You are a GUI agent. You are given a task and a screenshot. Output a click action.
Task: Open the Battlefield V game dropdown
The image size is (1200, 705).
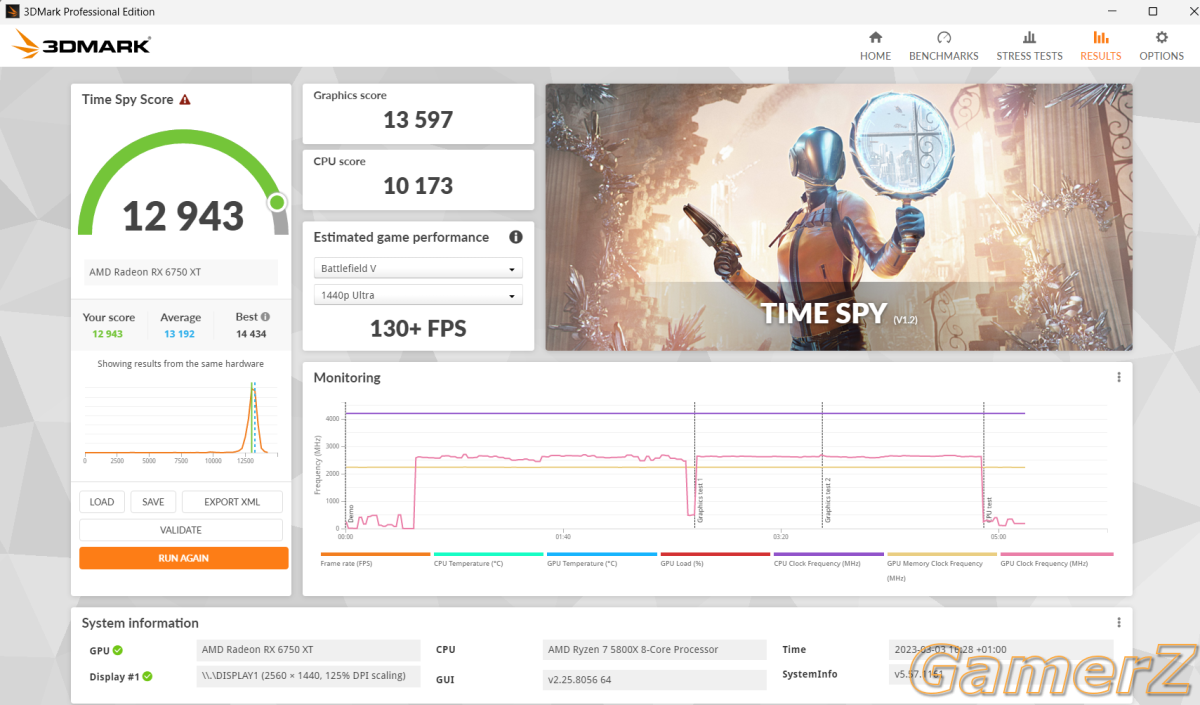418,269
